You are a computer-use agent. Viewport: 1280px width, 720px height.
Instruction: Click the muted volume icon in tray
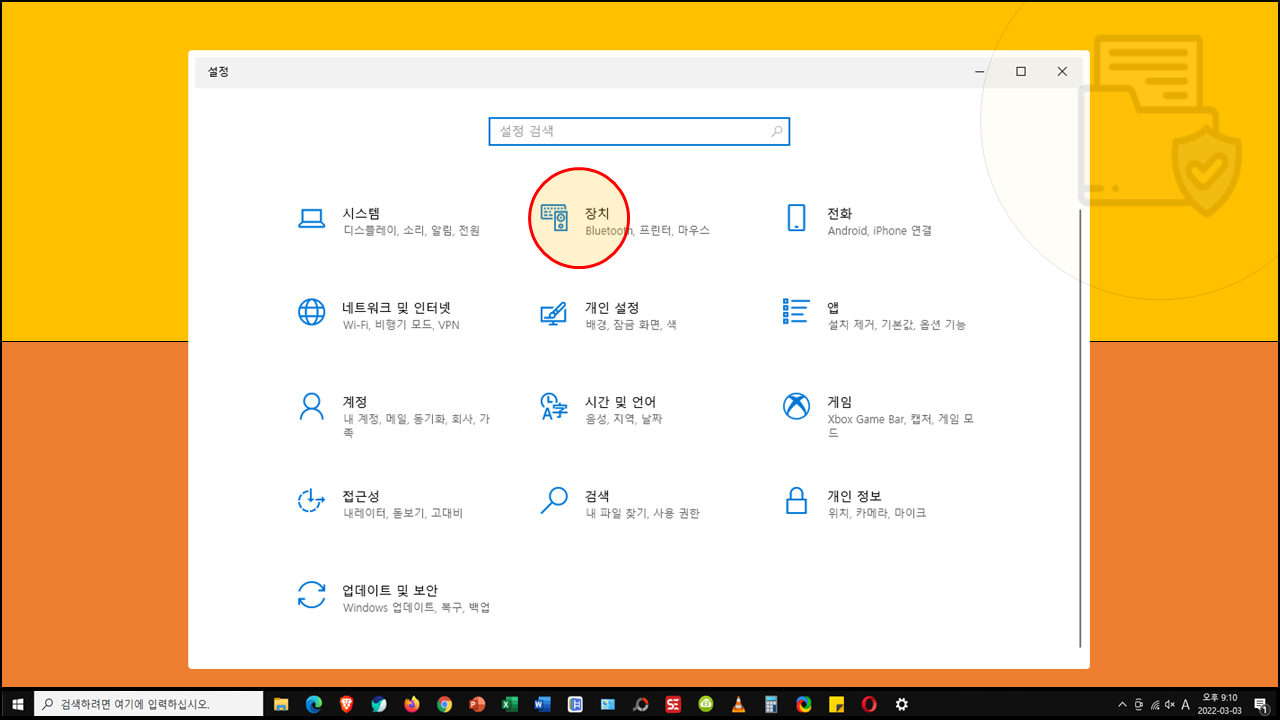pos(1171,704)
